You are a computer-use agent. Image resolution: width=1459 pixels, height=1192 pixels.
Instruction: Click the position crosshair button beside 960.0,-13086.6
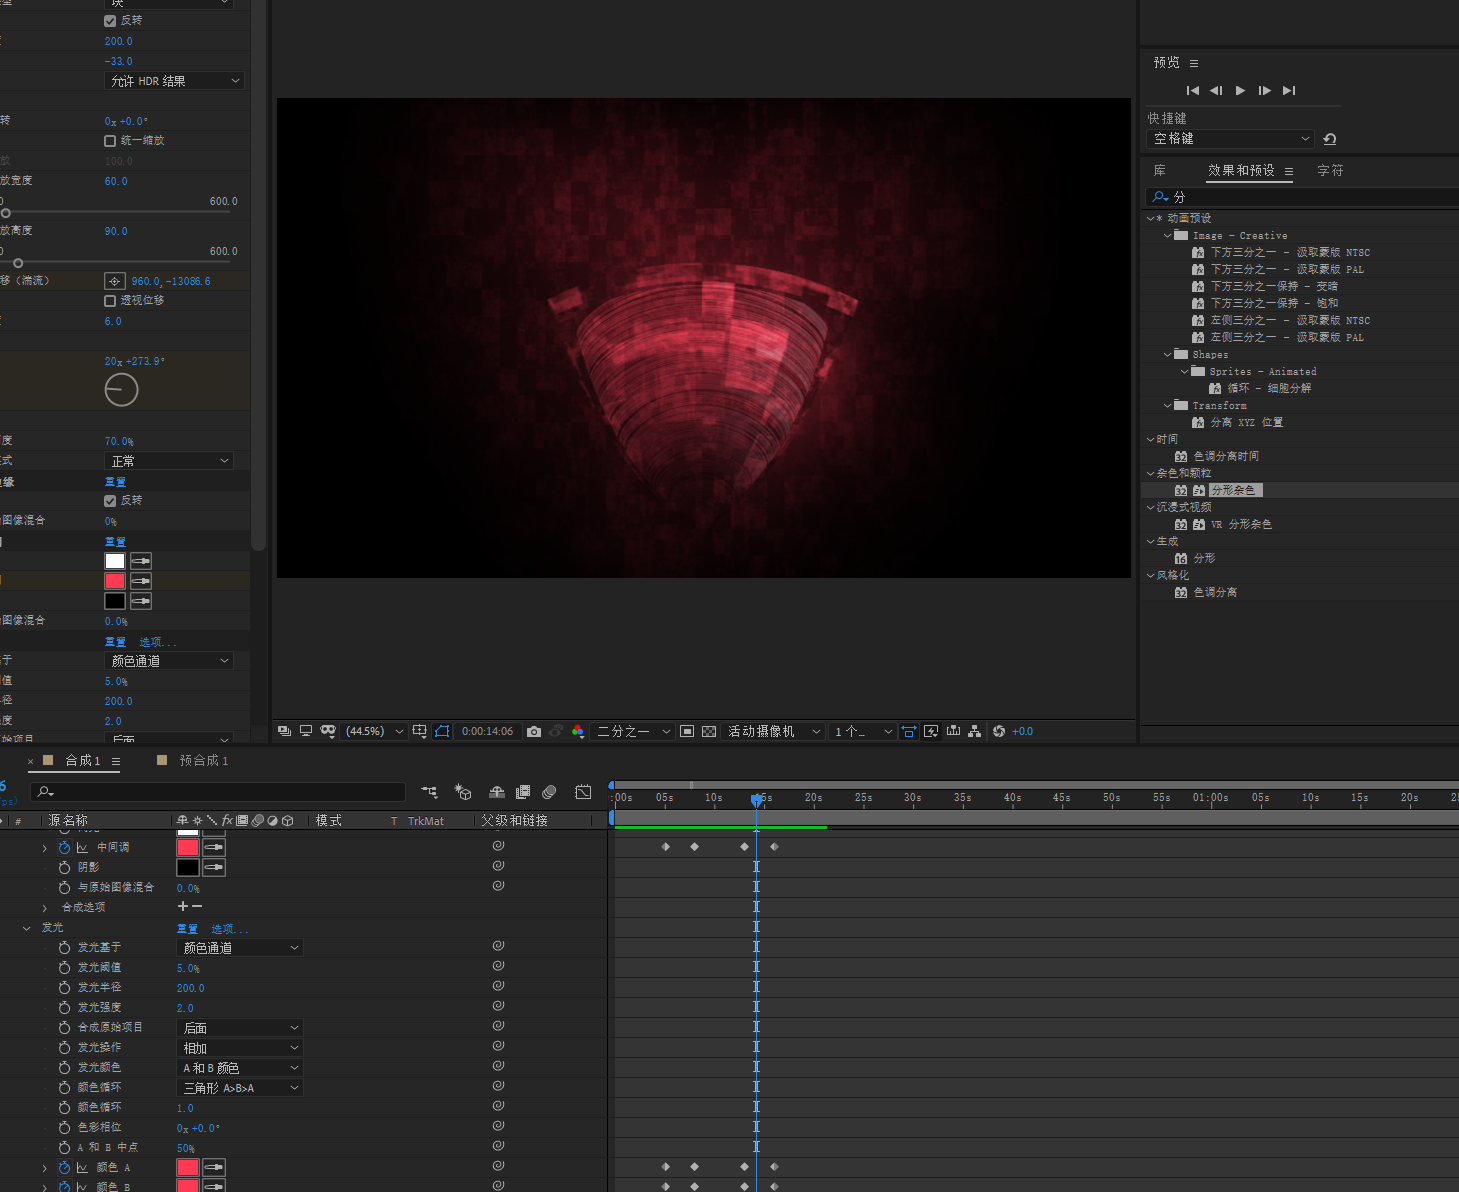pos(115,281)
